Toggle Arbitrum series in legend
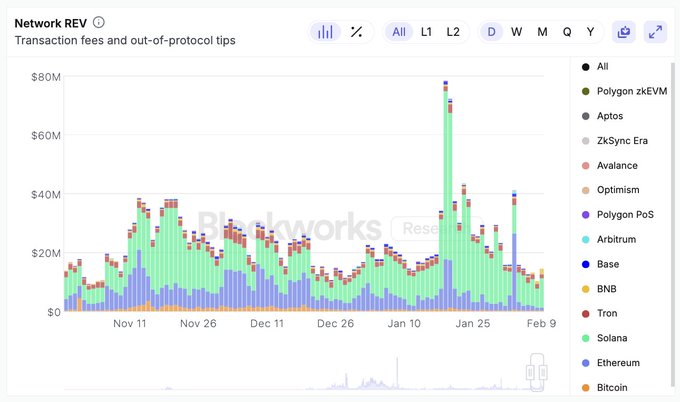The width and height of the screenshot is (680, 402). click(x=608, y=239)
